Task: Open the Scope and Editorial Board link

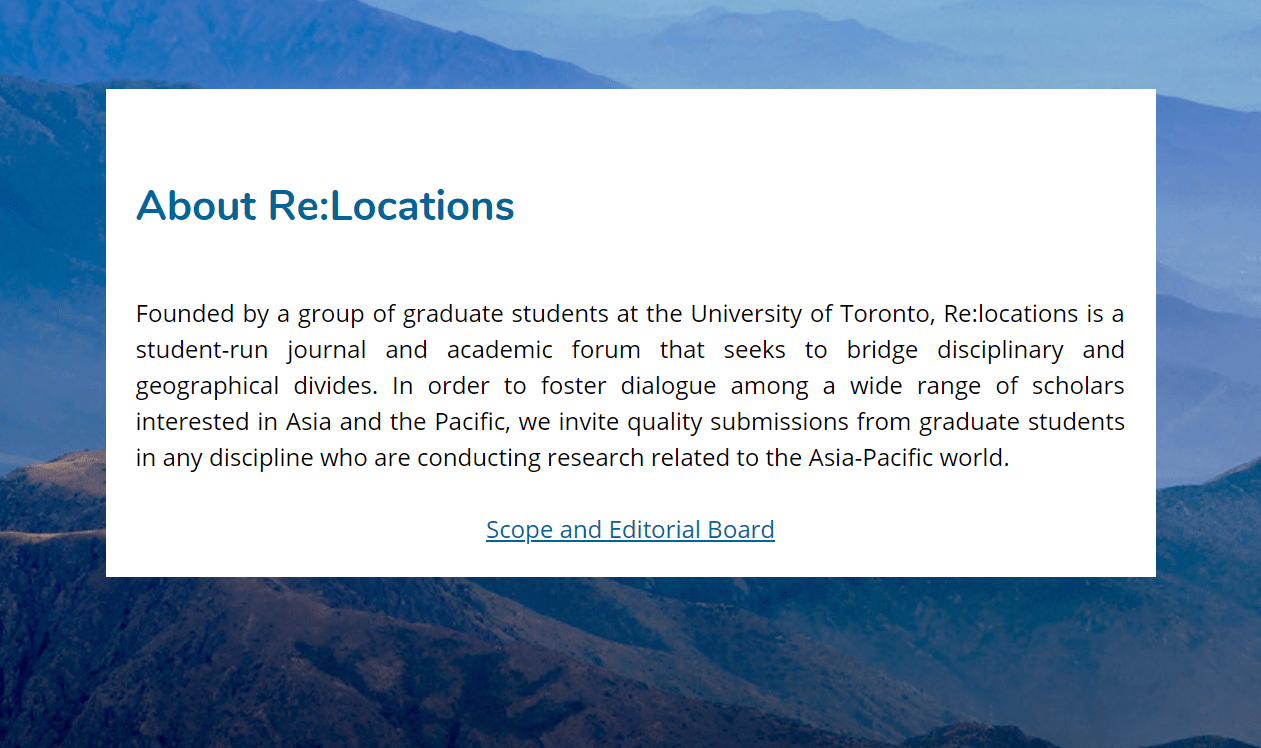Action: [x=630, y=530]
